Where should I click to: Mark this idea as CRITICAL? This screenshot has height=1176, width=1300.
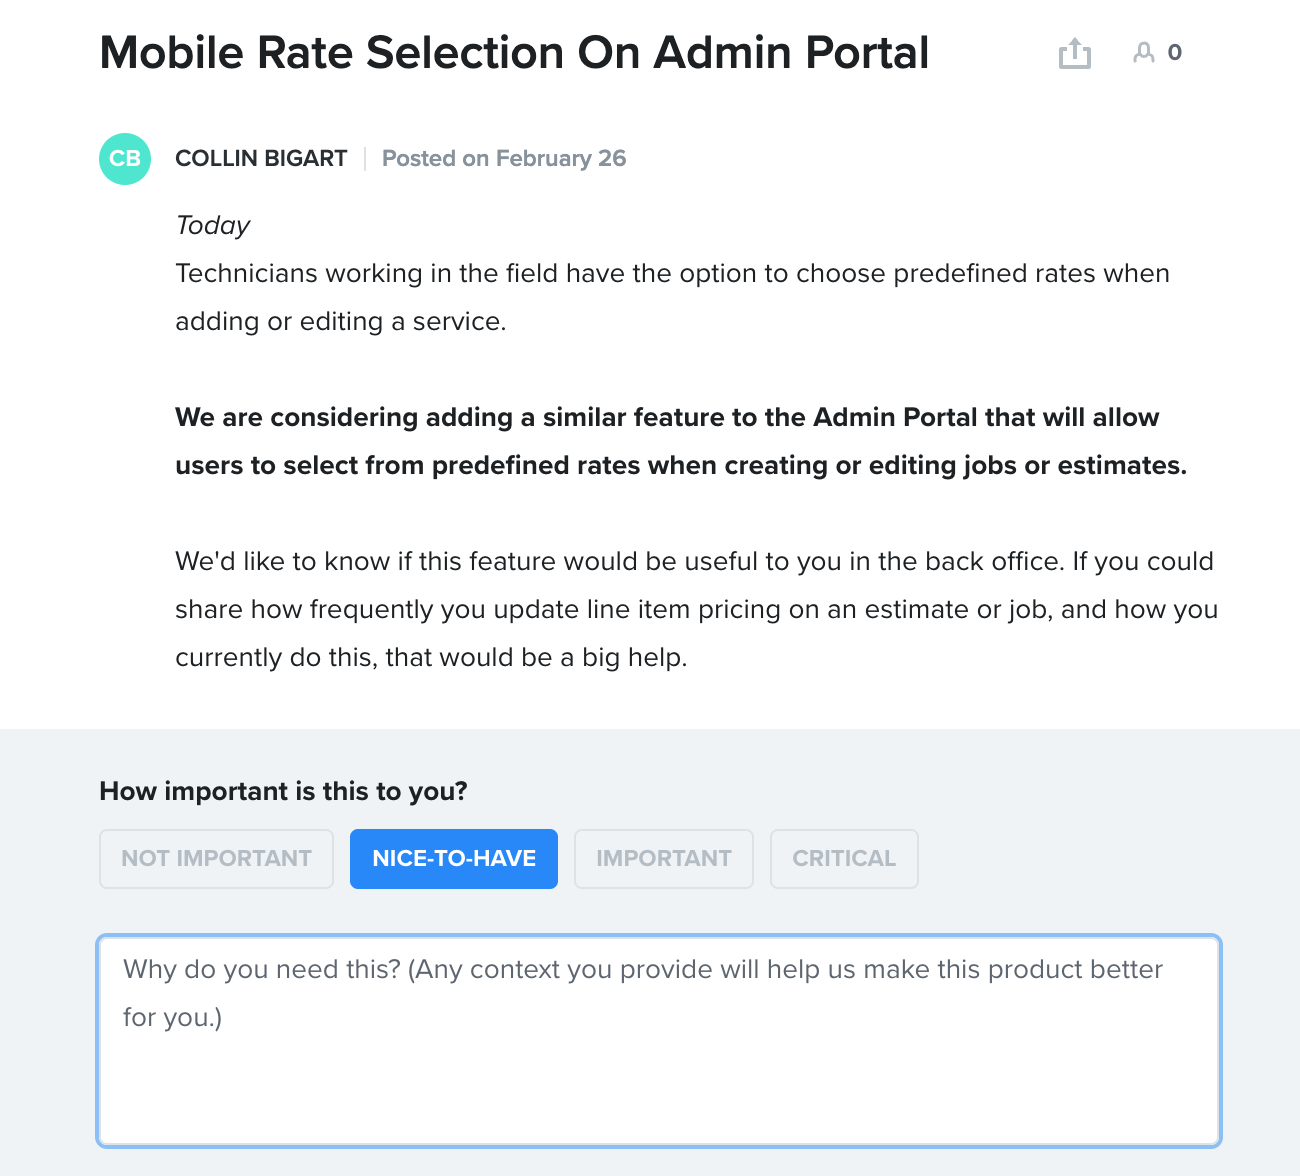tap(844, 858)
